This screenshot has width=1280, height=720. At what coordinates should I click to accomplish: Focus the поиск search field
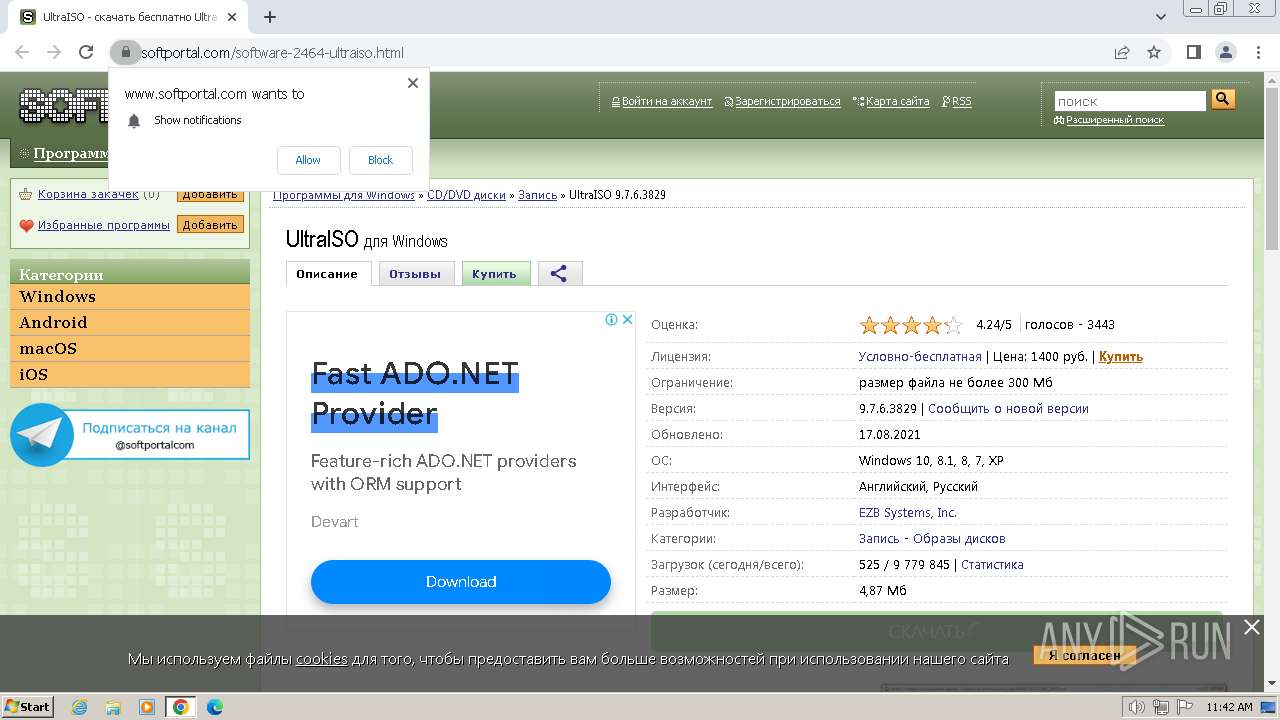(1130, 101)
